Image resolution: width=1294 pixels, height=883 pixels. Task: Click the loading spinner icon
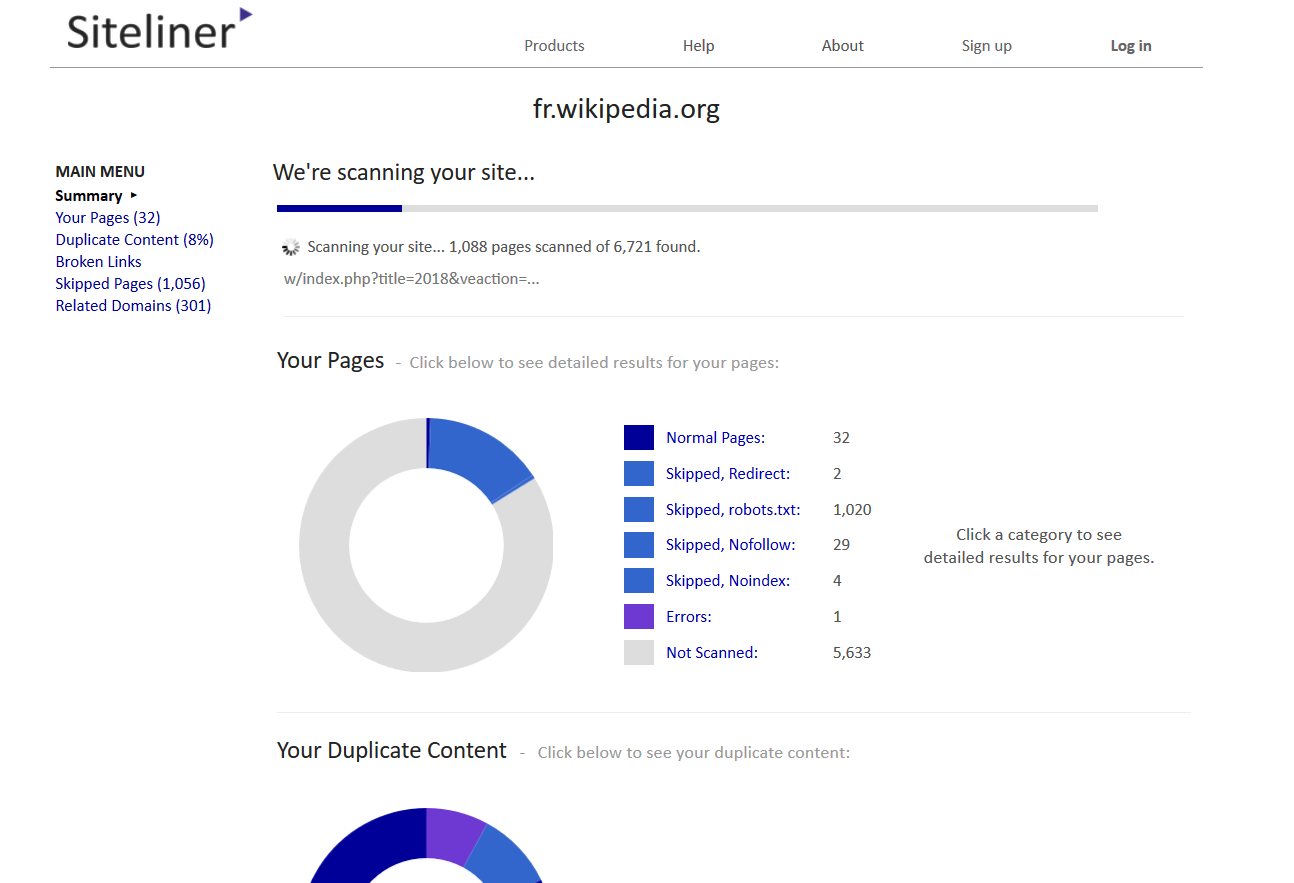[290, 246]
